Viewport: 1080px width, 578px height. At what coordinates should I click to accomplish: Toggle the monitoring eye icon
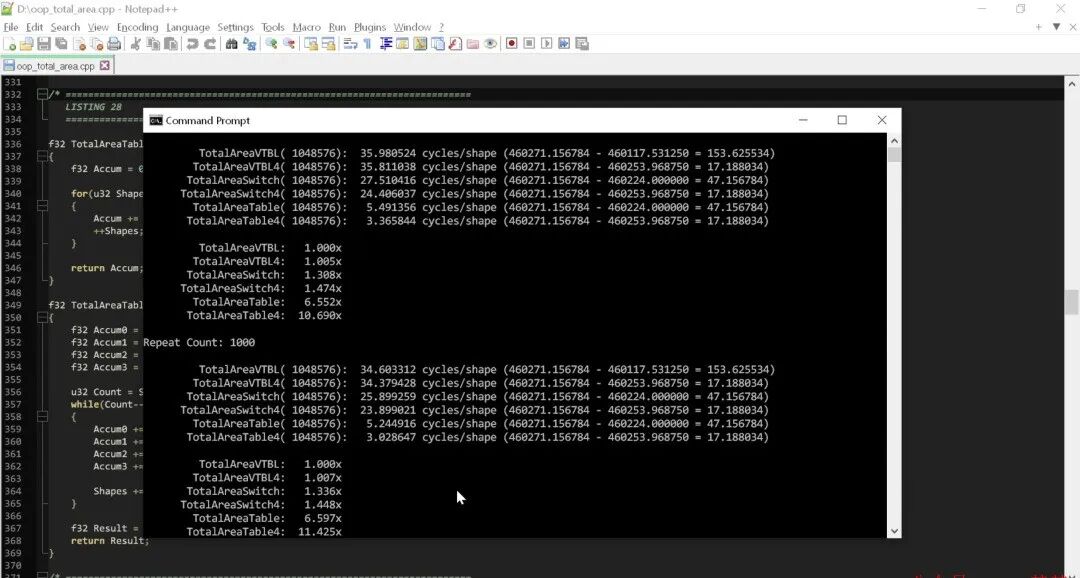coord(490,43)
